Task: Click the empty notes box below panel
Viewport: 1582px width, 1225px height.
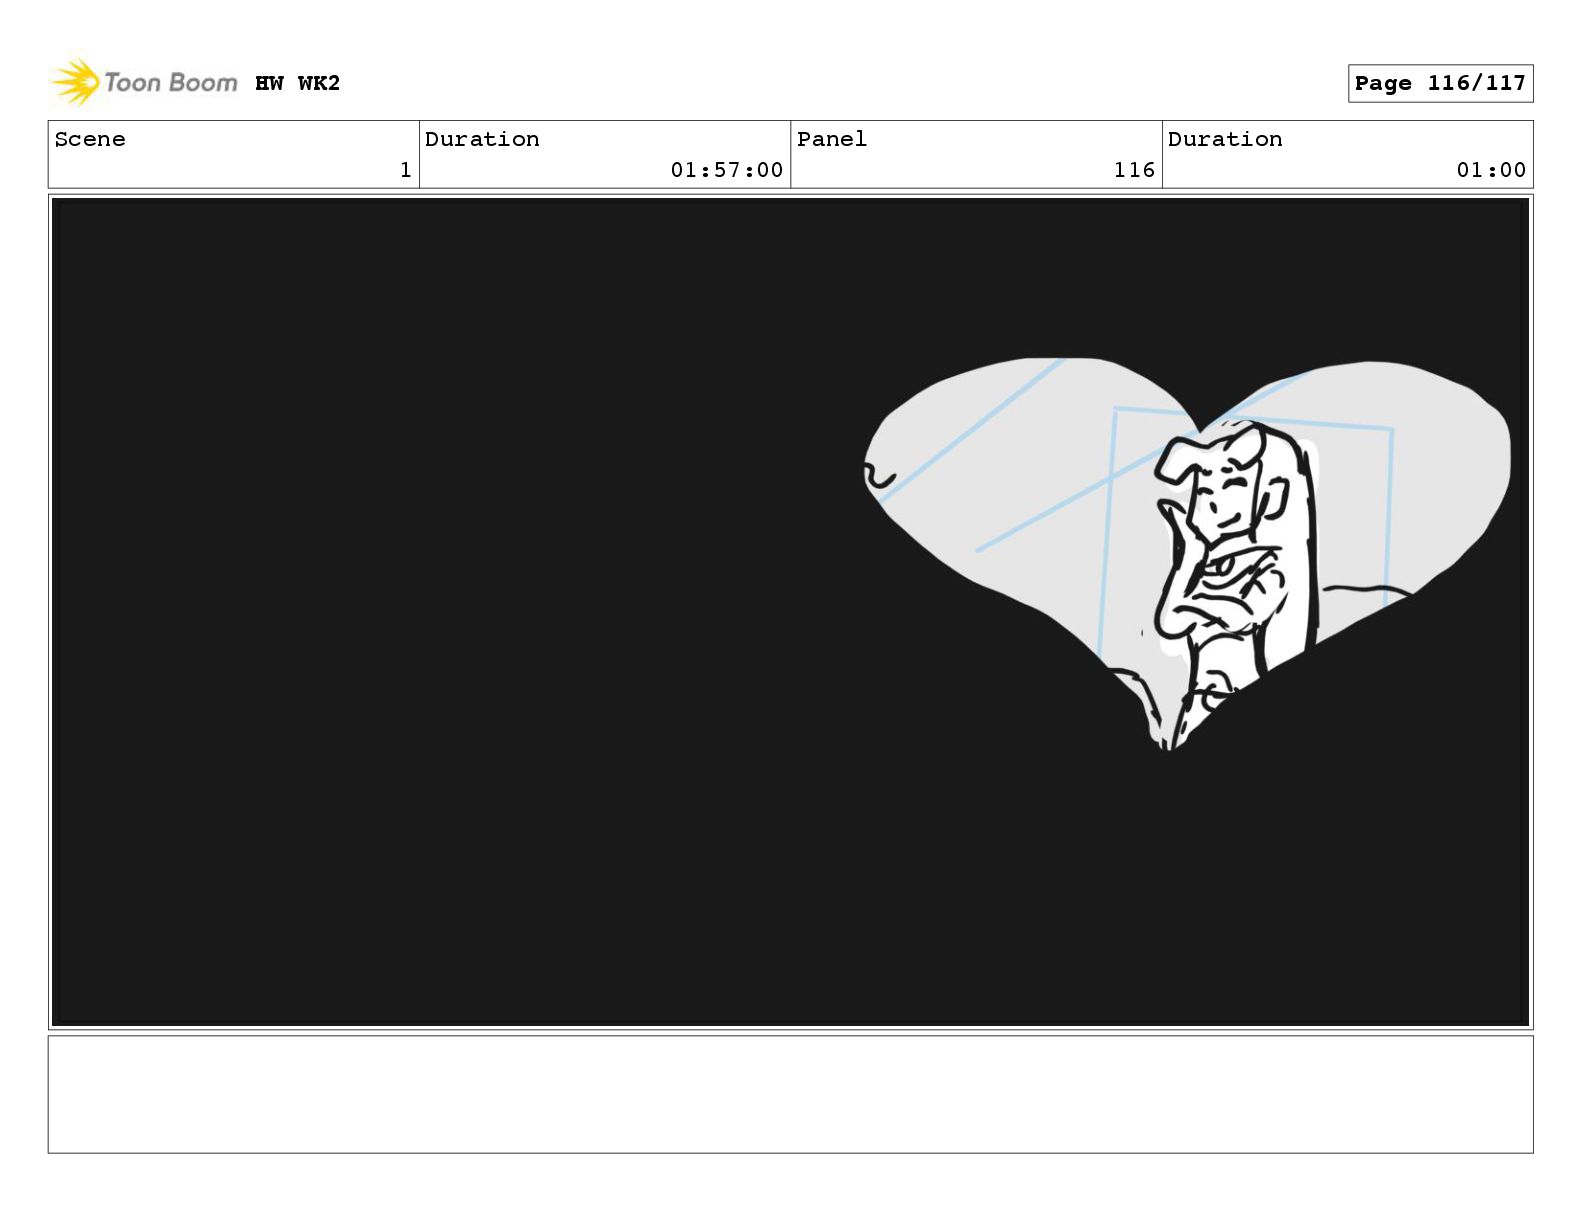Action: point(790,1094)
